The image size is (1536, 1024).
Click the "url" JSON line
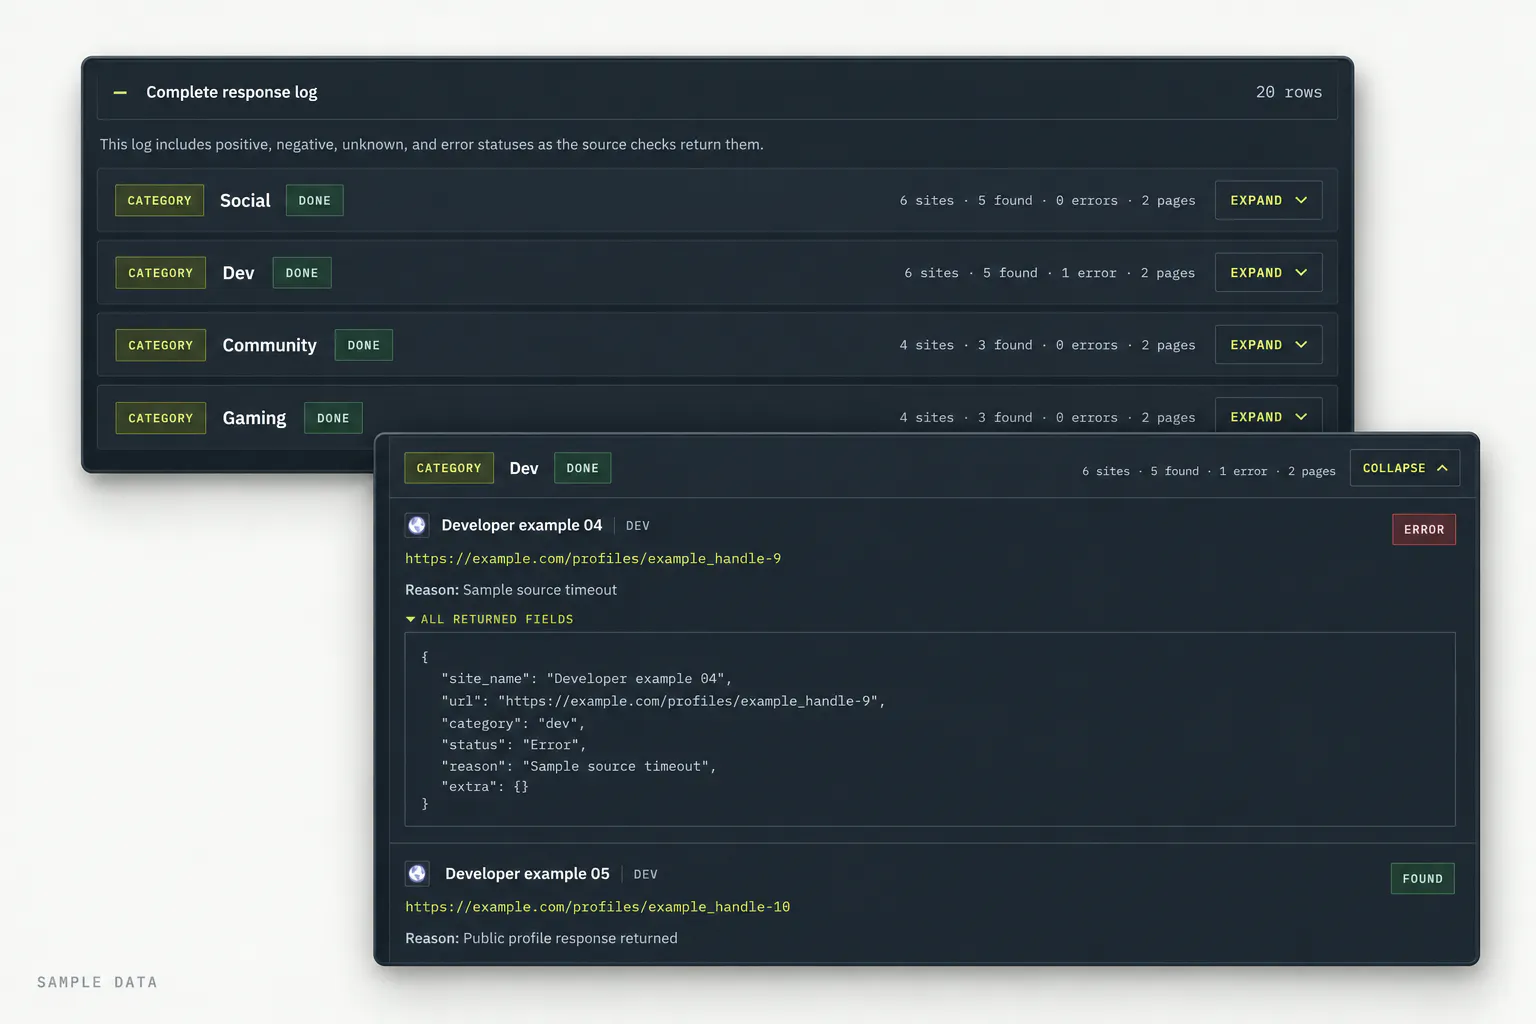663,701
